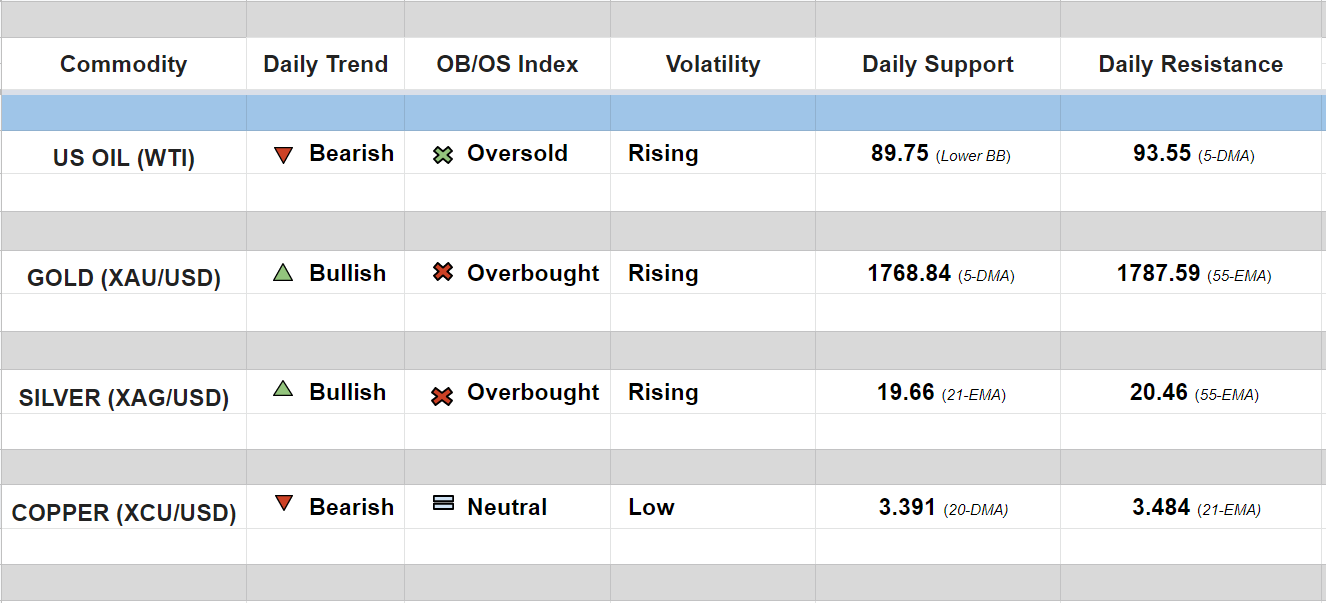The height and width of the screenshot is (603, 1326).
Task: Click the OB/OS Index header cell
Action: point(507,64)
